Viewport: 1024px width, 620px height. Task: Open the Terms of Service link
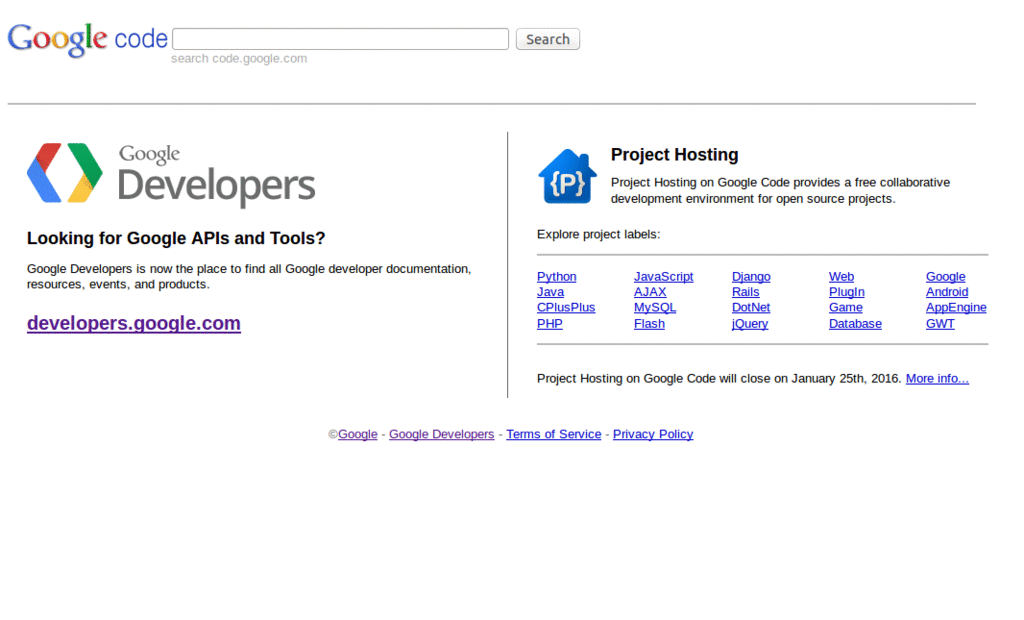click(x=554, y=434)
